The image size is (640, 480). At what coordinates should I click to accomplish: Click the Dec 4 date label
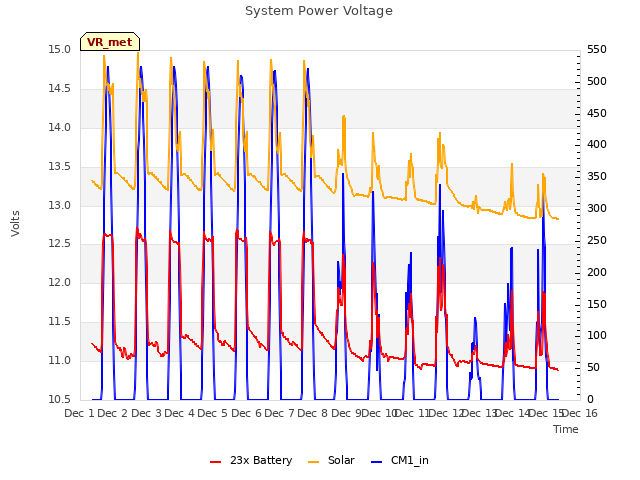pos(180,413)
